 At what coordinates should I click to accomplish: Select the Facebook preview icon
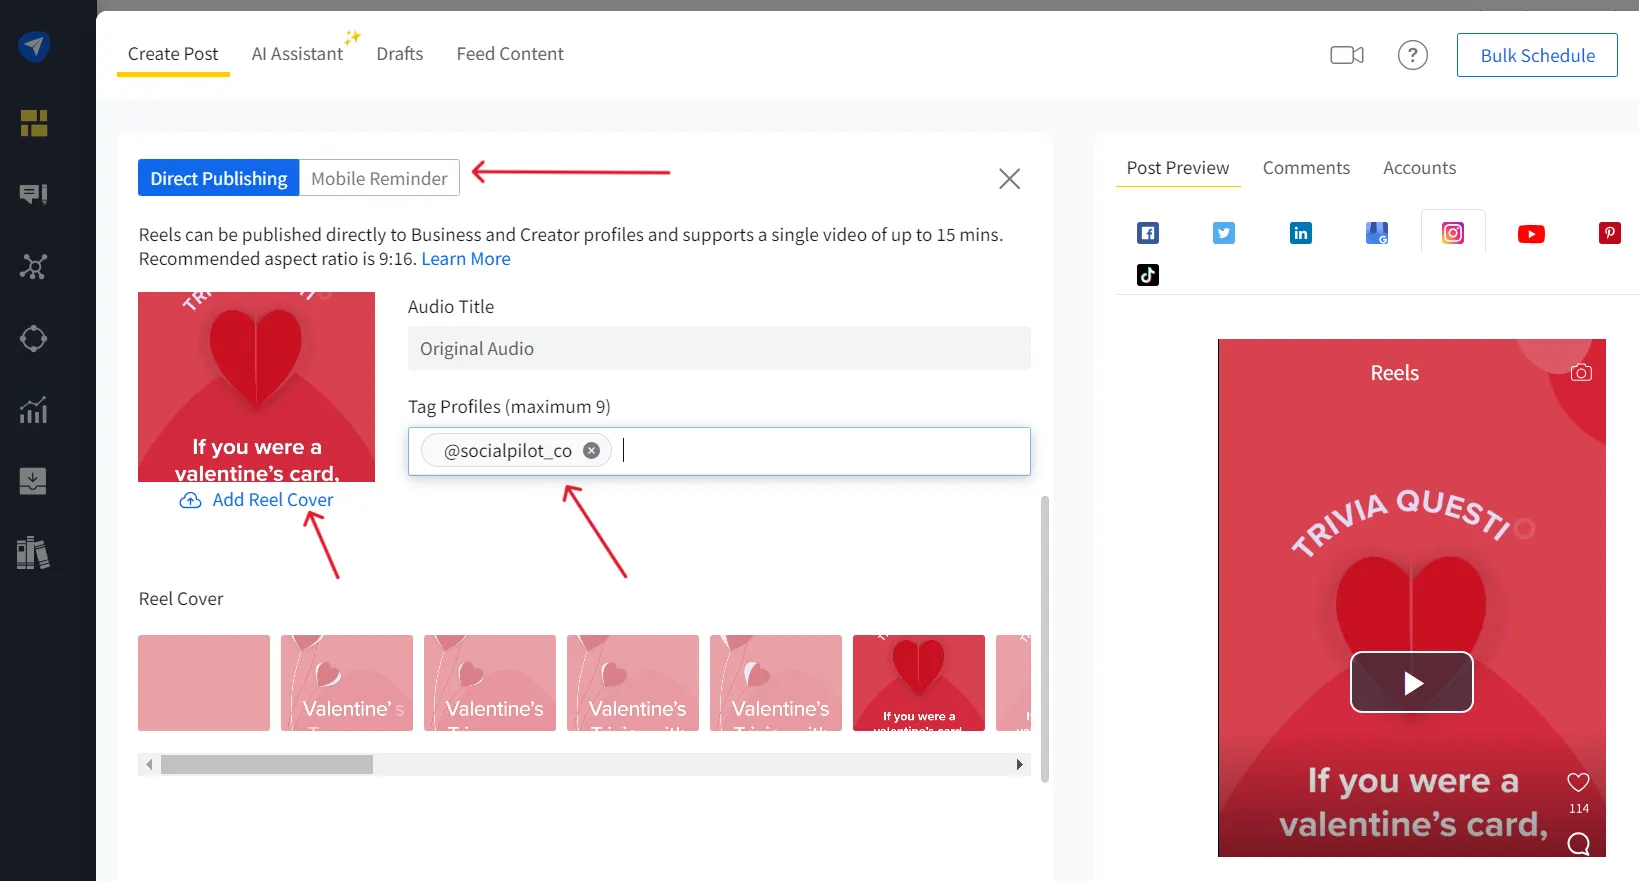1148,233
